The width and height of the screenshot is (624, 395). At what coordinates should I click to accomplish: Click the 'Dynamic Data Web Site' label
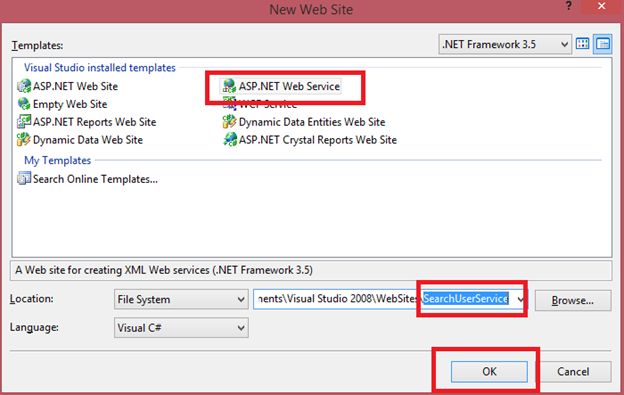88,140
